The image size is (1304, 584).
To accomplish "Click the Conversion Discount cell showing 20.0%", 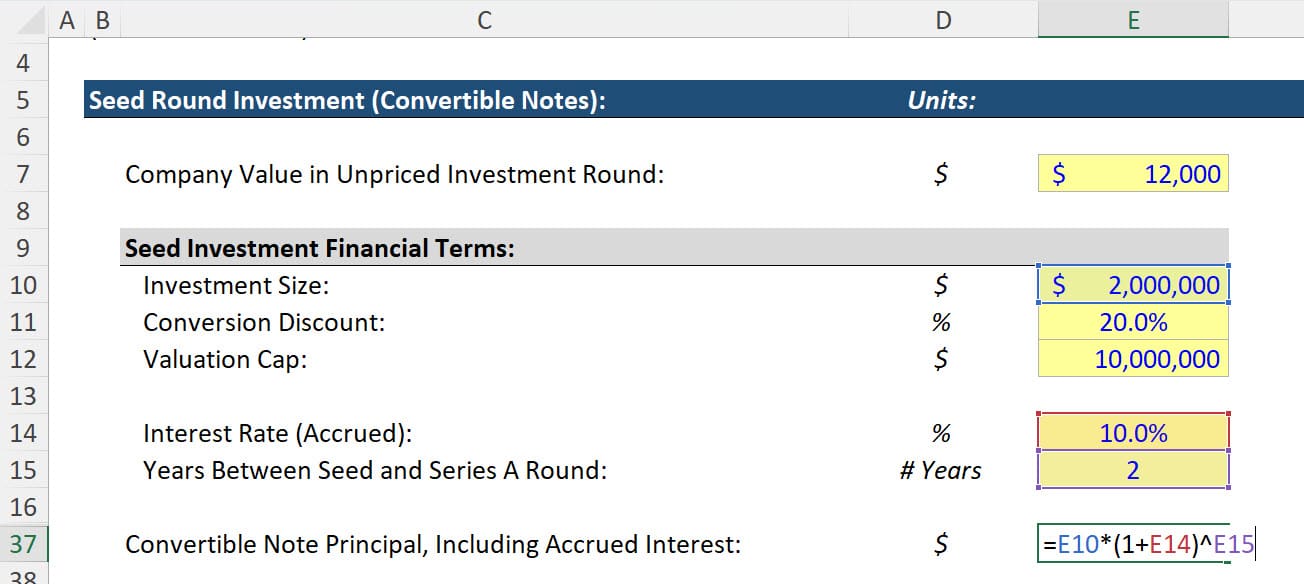I will point(1133,321).
